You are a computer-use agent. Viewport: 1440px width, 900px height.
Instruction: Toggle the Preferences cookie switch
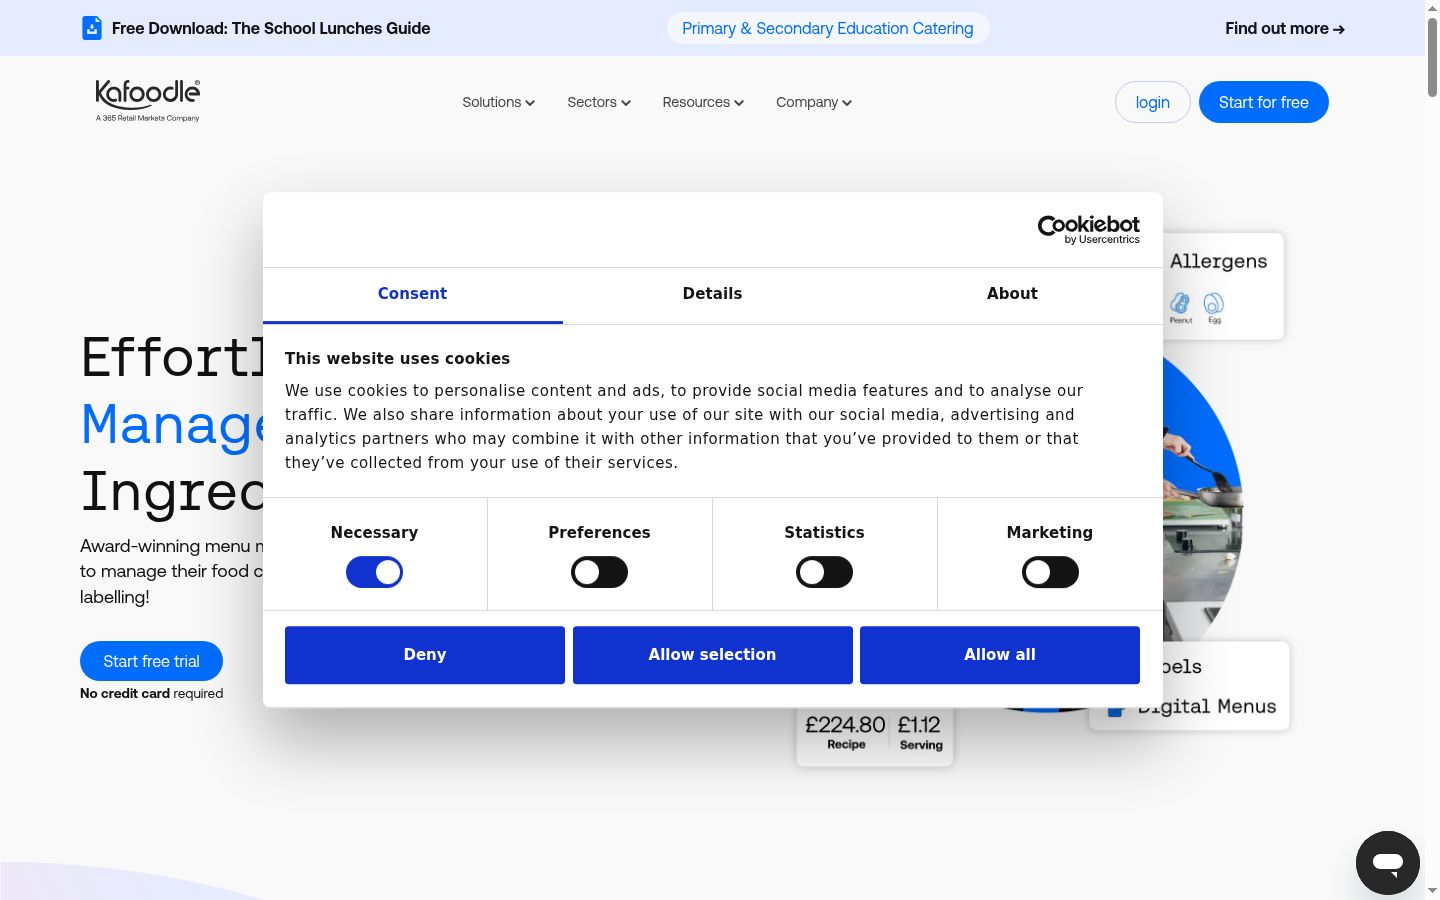[x=599, y=572]
